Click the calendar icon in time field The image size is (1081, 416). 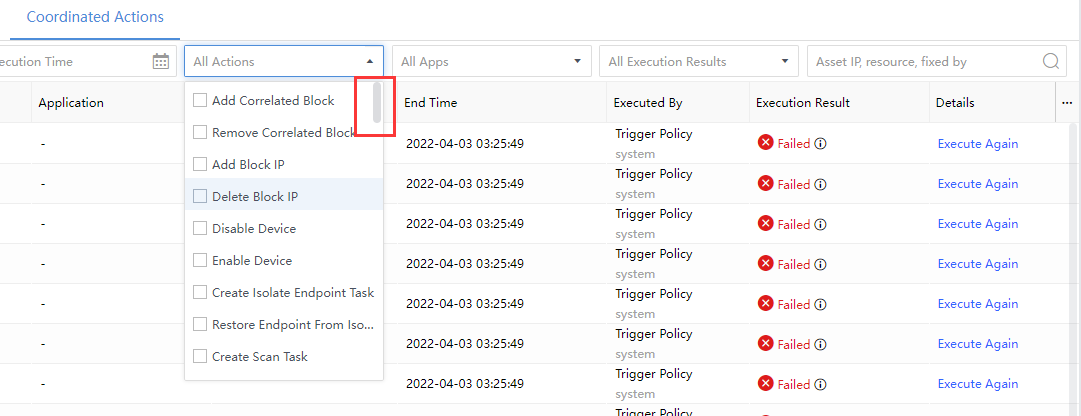click(161, 61)
